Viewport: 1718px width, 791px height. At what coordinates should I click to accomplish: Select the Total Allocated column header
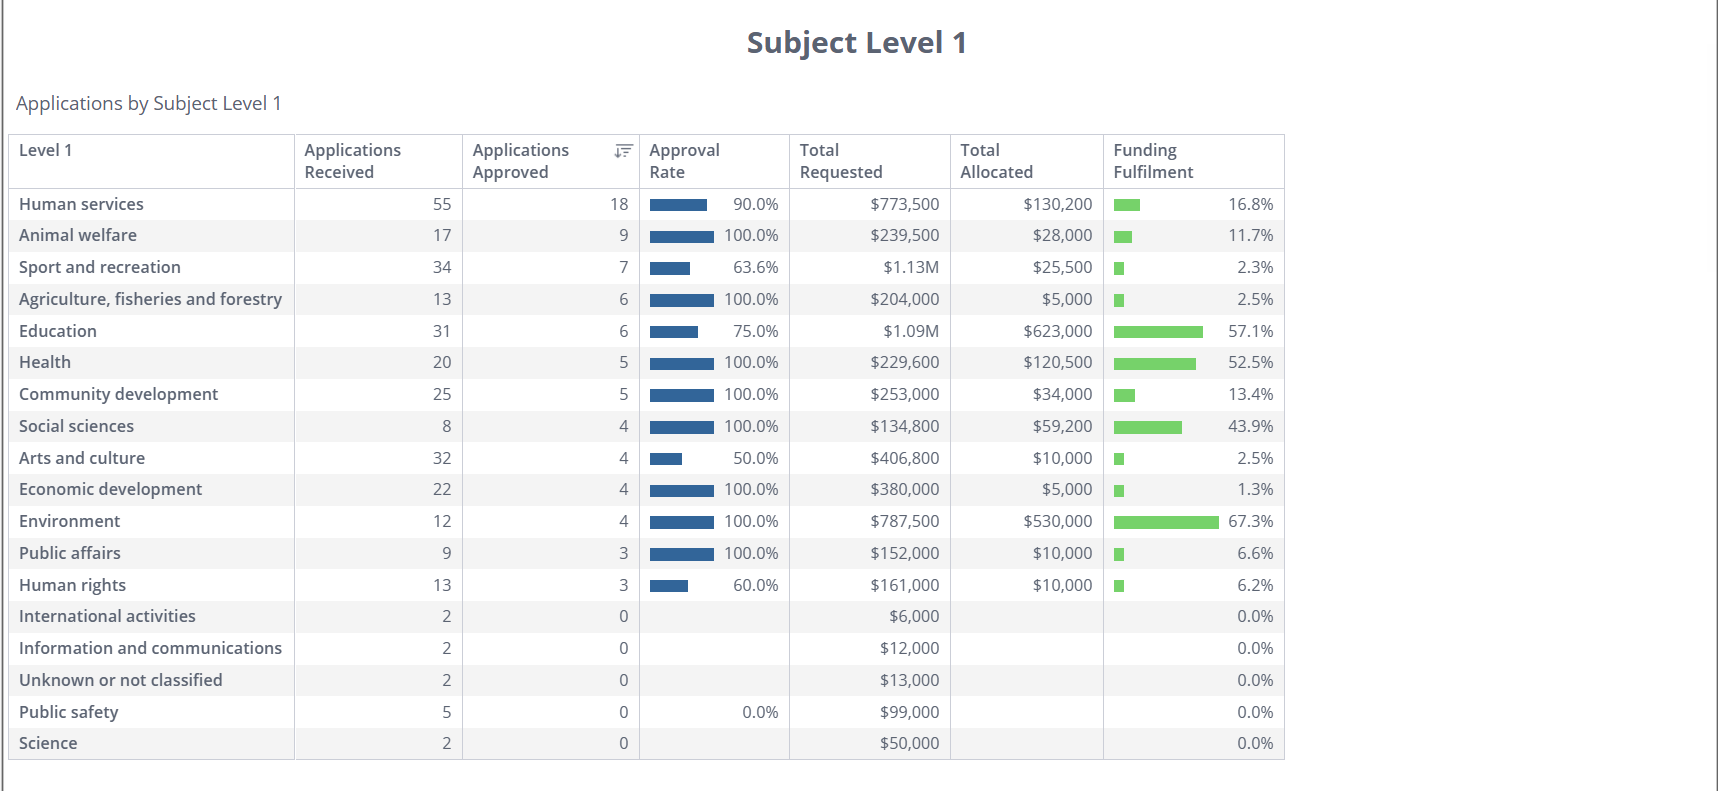pyautogui.click(x=996, y=161)
